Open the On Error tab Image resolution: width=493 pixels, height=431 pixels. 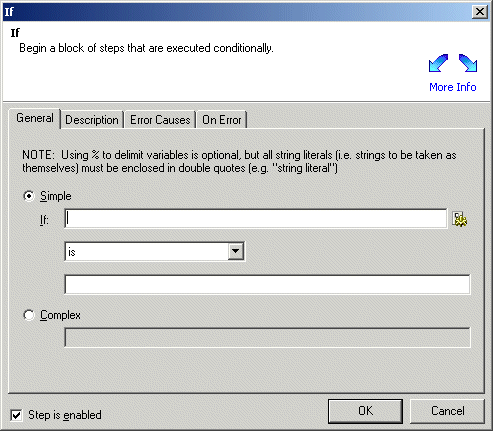[x=222, y=120]
